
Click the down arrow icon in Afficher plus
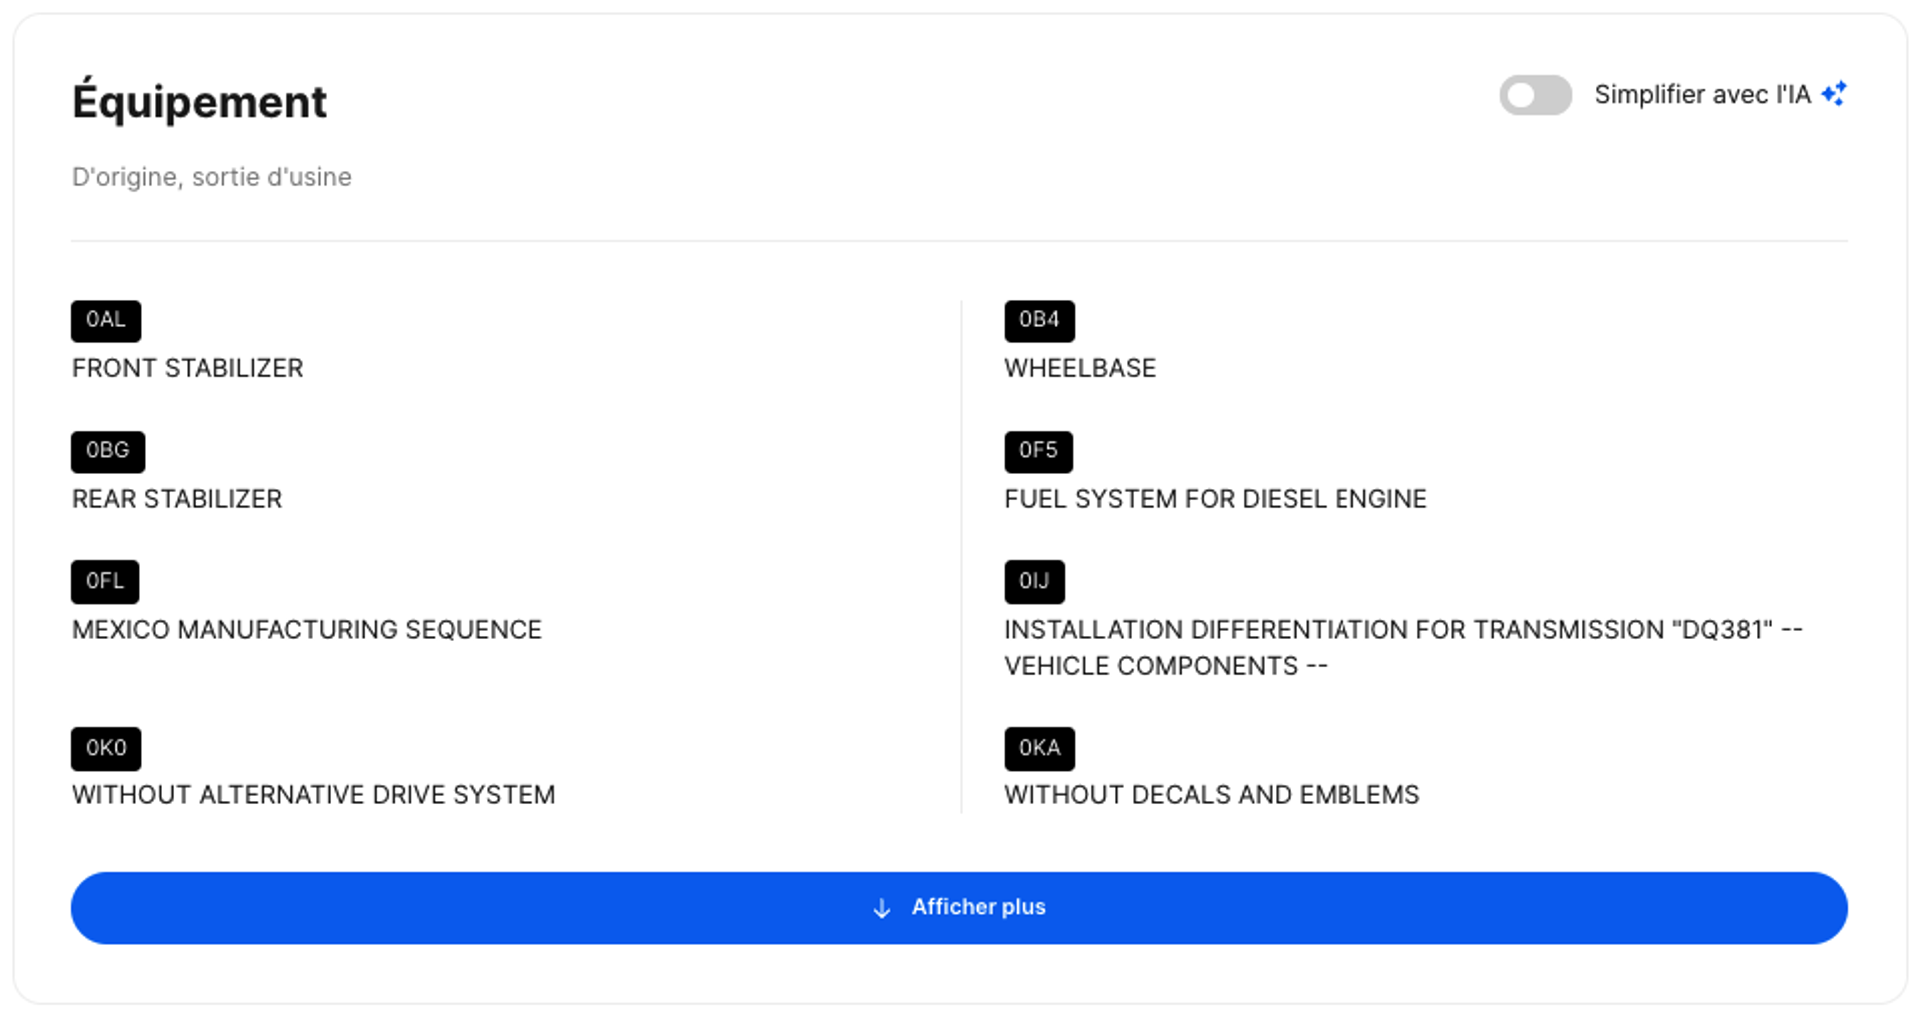[882, 908]
